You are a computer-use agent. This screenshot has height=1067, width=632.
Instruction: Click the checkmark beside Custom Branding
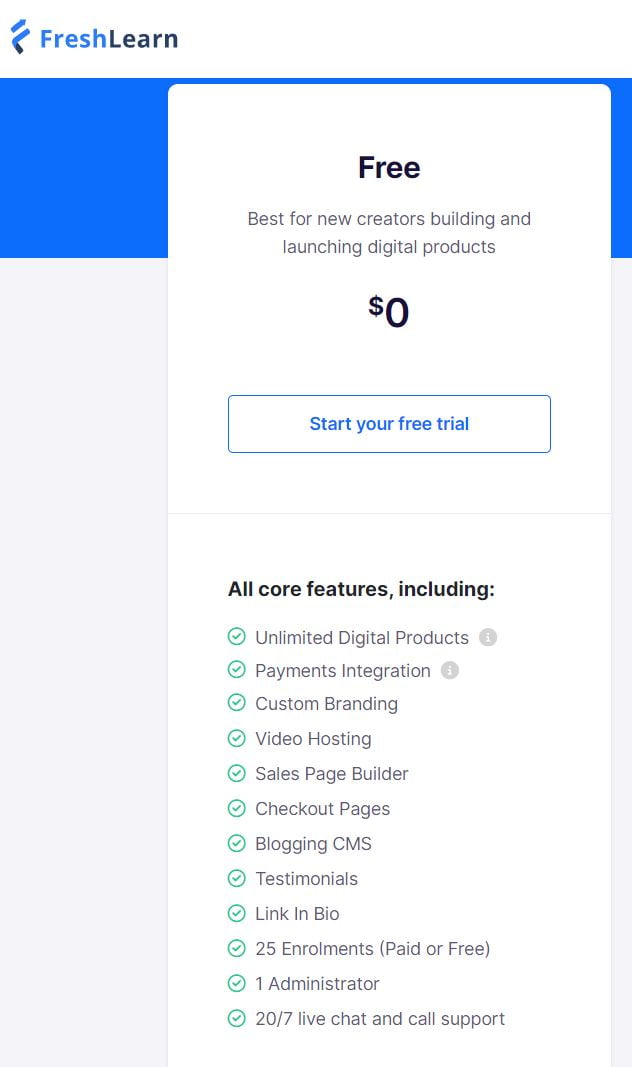tap(237, 703)
